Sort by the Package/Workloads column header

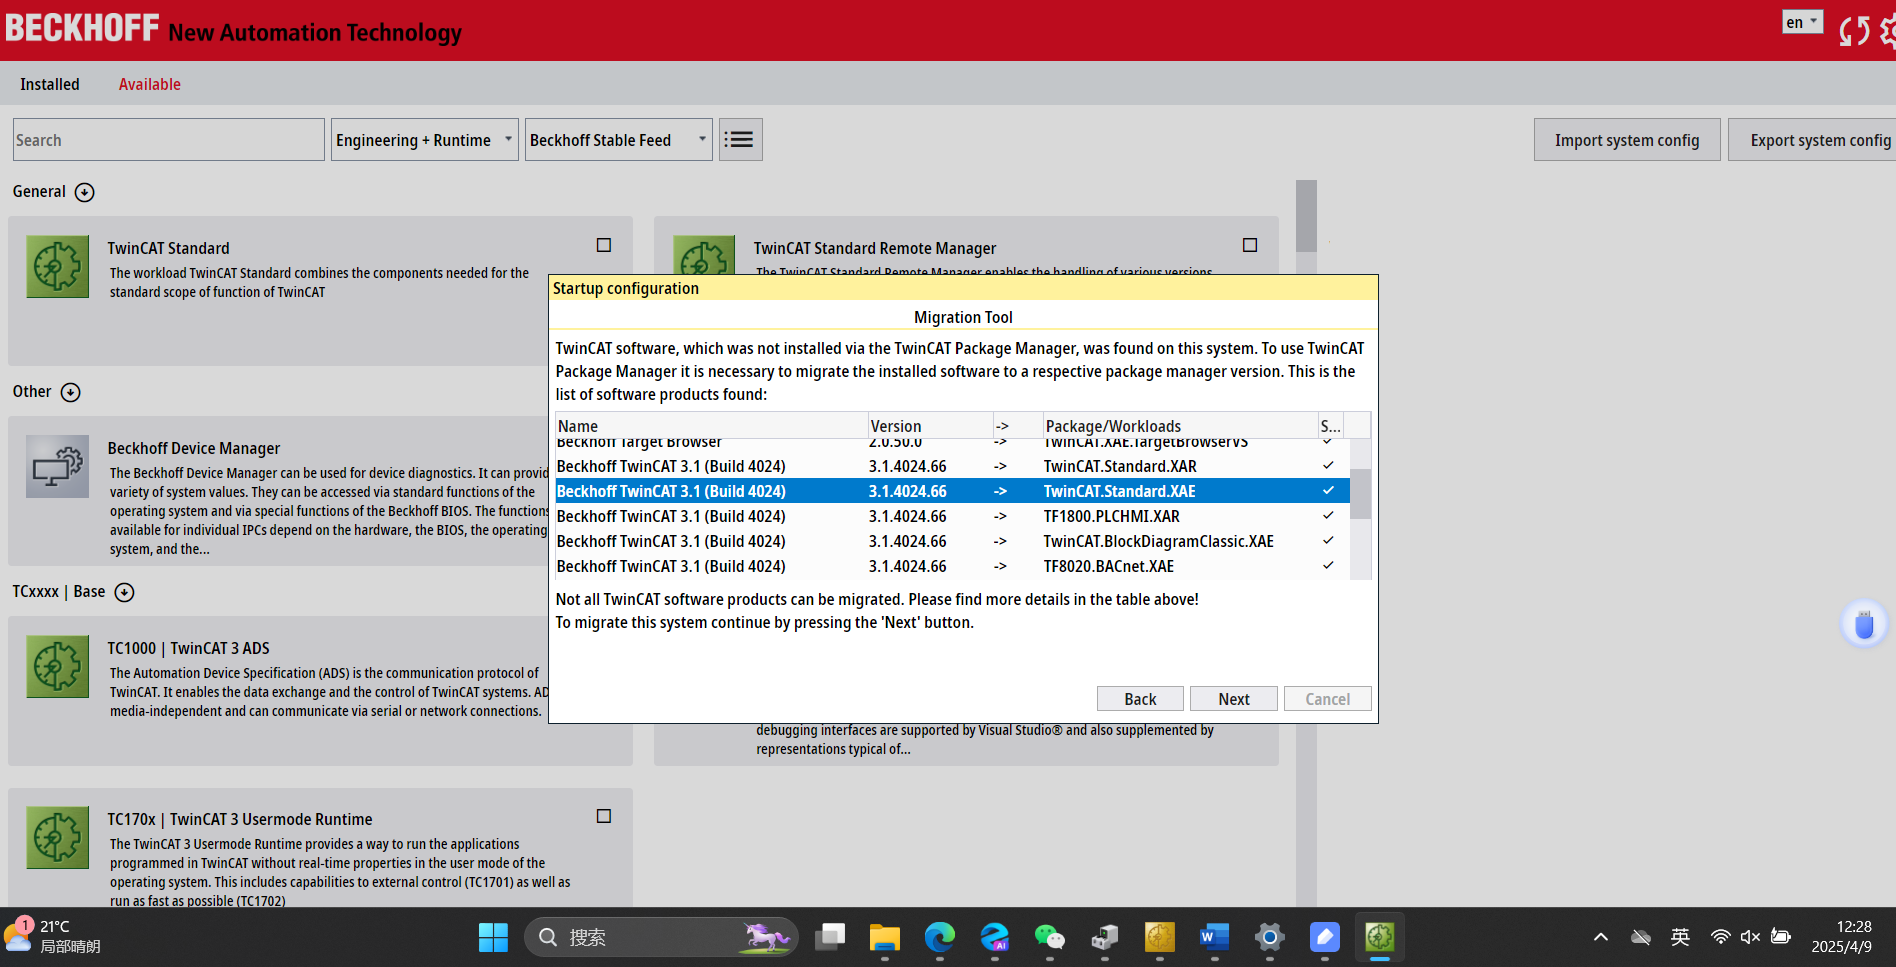point(1180,426)
